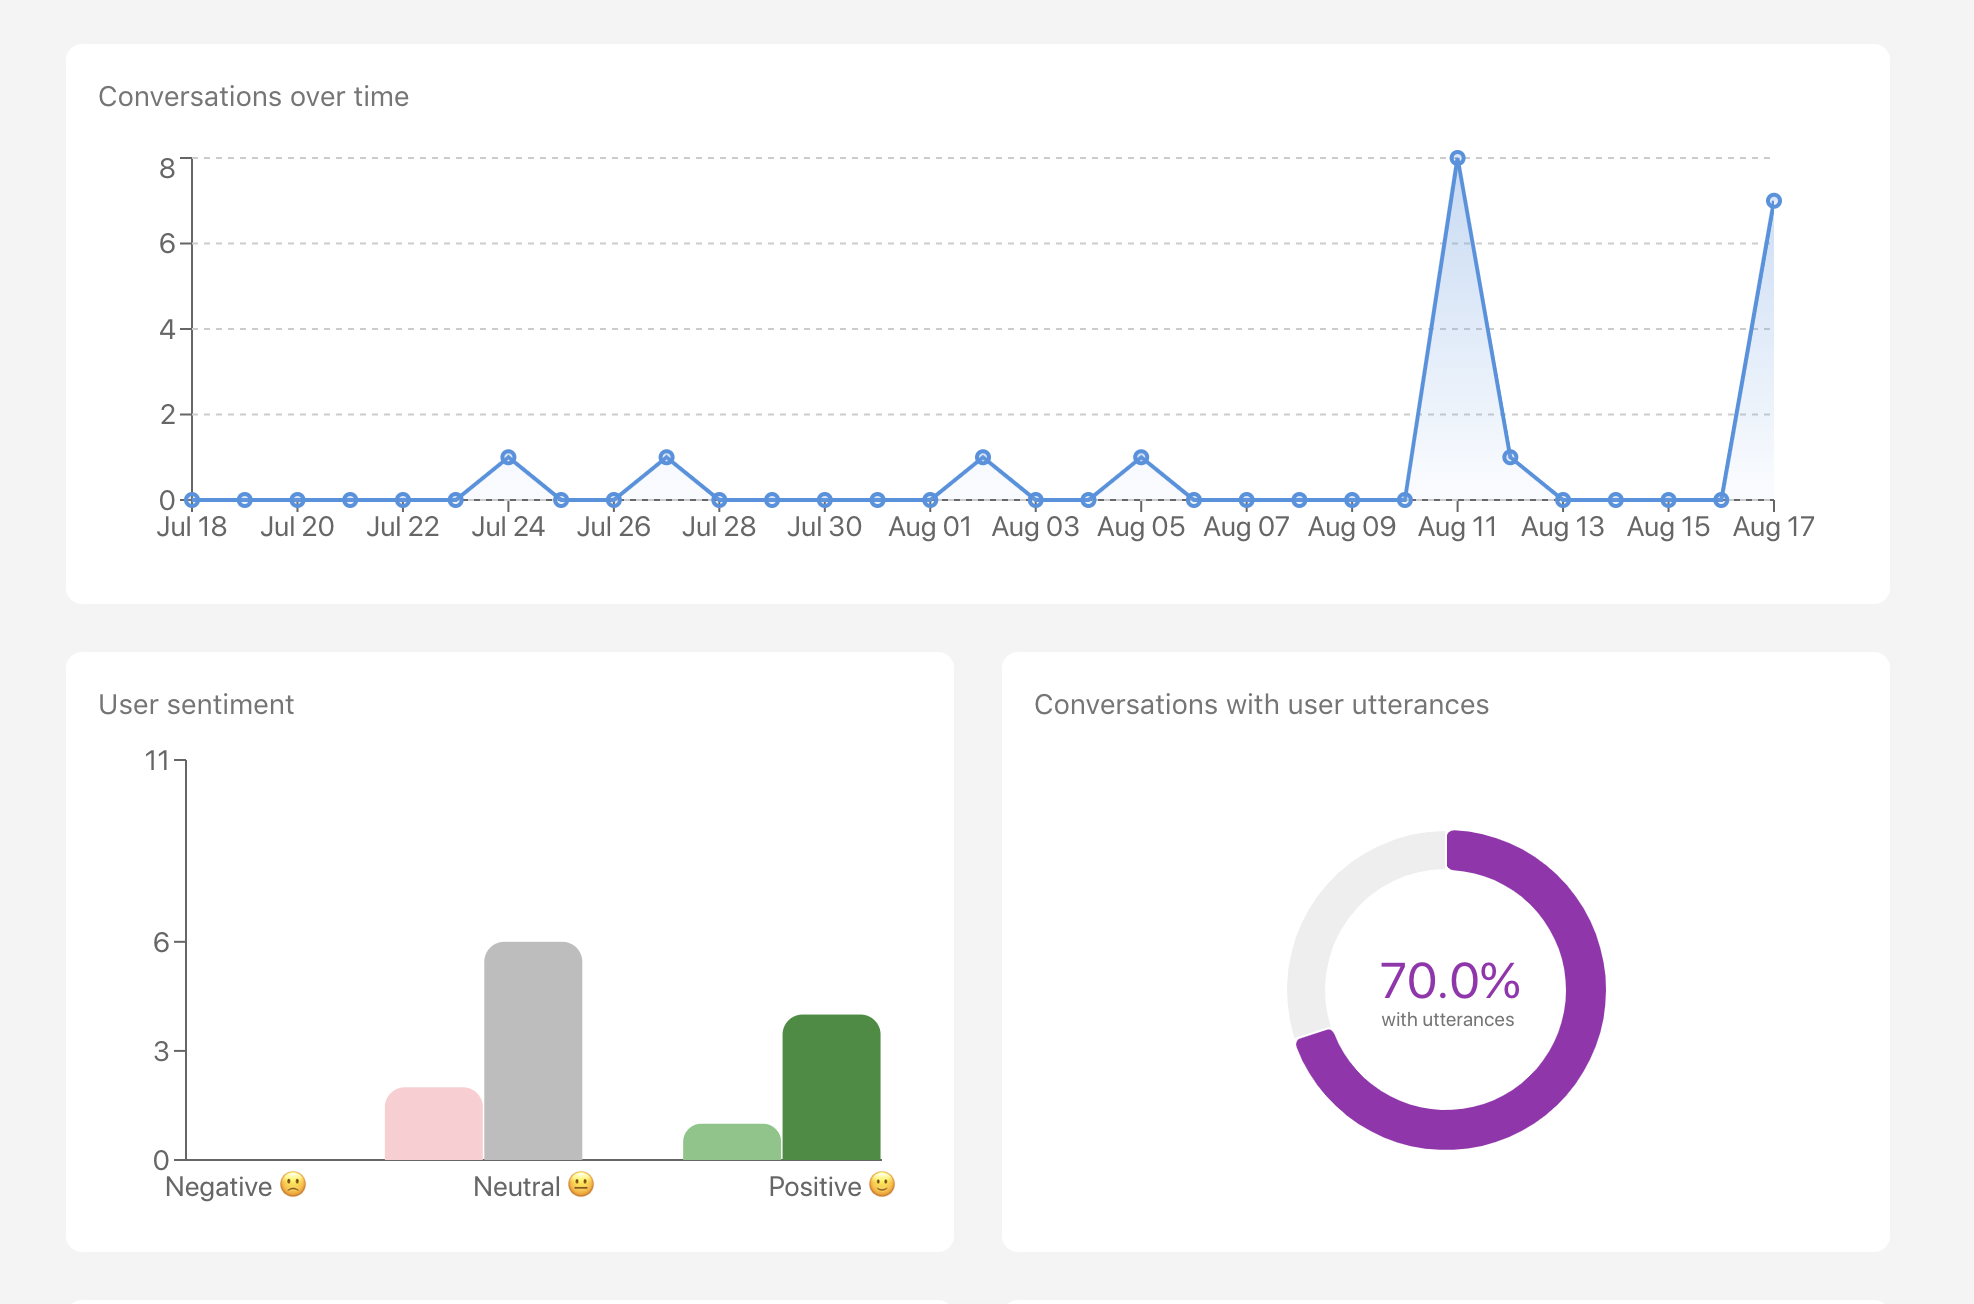
Task: Click the Jul 24 data point
Action: coord(508,457)
